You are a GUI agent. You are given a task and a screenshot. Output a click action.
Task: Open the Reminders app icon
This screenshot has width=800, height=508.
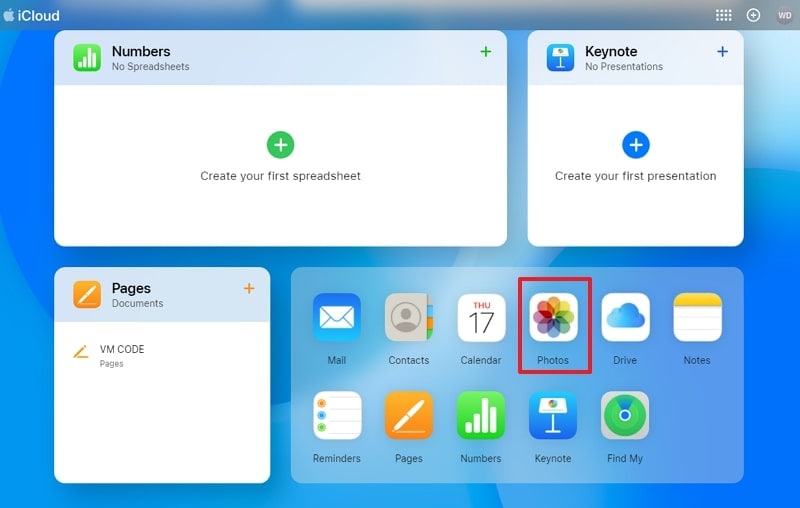pyautogui.click(x=337, y=415)
